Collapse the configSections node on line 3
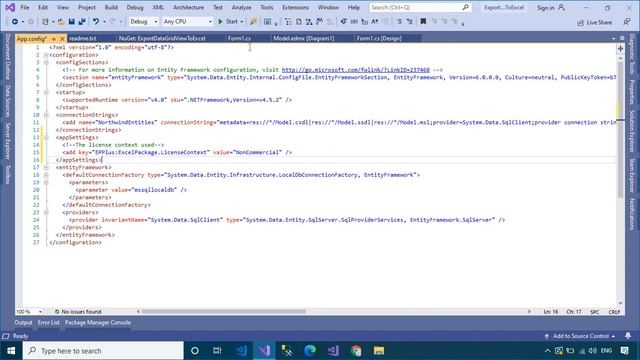Image resolution: width=640 pixels, height=360 pixels. (x=46, y=62)
